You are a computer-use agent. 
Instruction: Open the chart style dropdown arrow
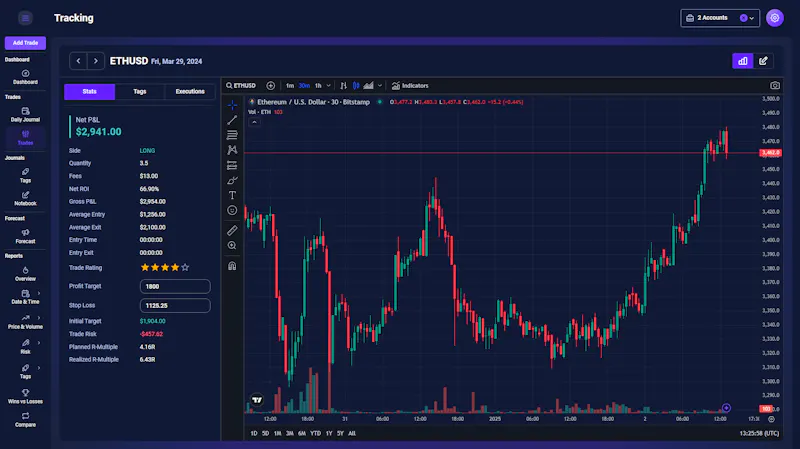(x=380, y=86)
